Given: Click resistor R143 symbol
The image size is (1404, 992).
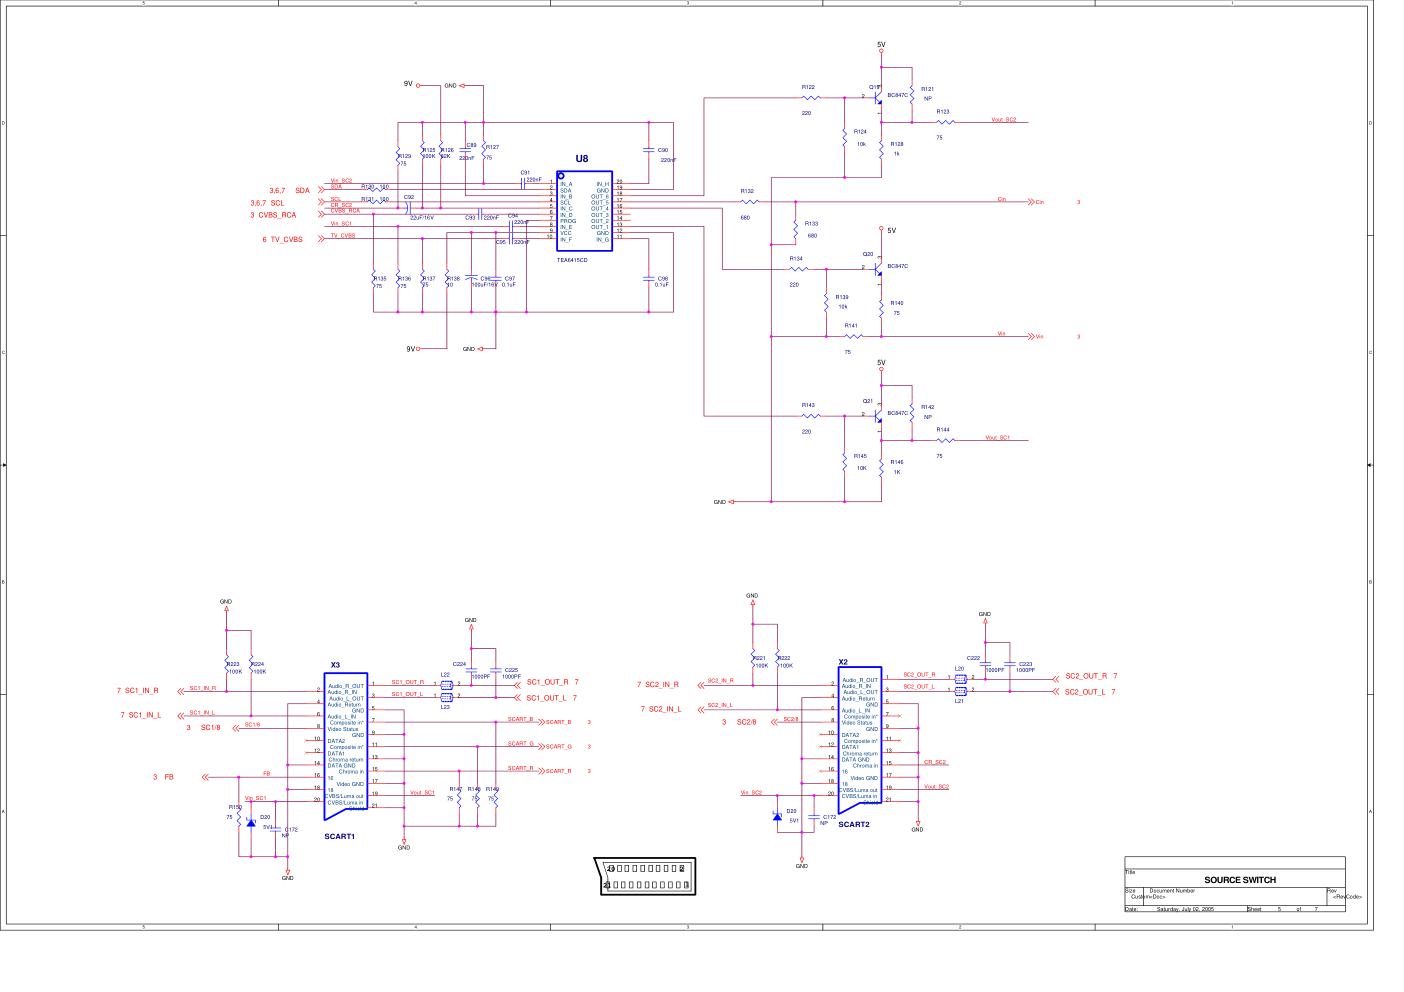Looking at the screenshot, I should [x=811, y=416].
